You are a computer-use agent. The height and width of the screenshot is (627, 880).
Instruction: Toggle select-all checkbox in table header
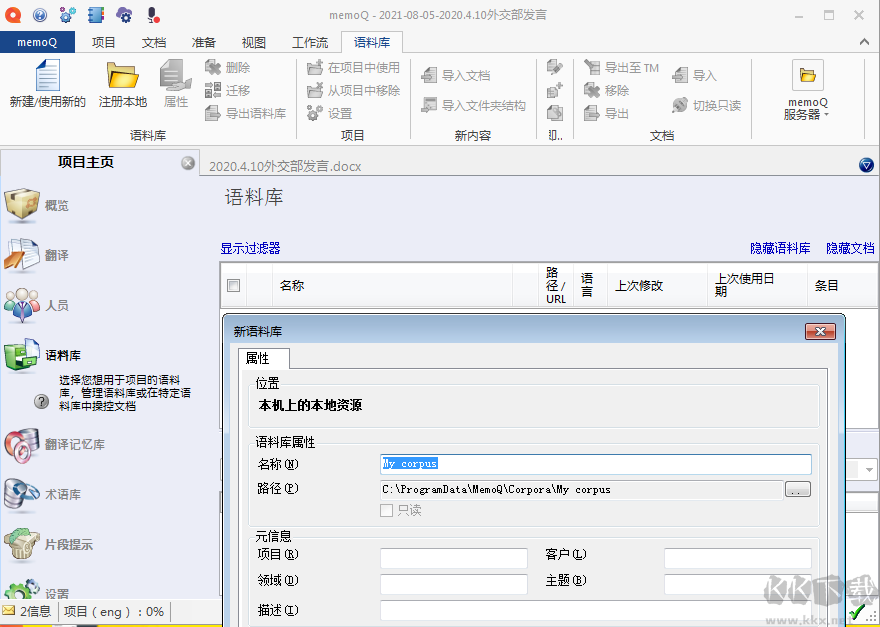233,286
